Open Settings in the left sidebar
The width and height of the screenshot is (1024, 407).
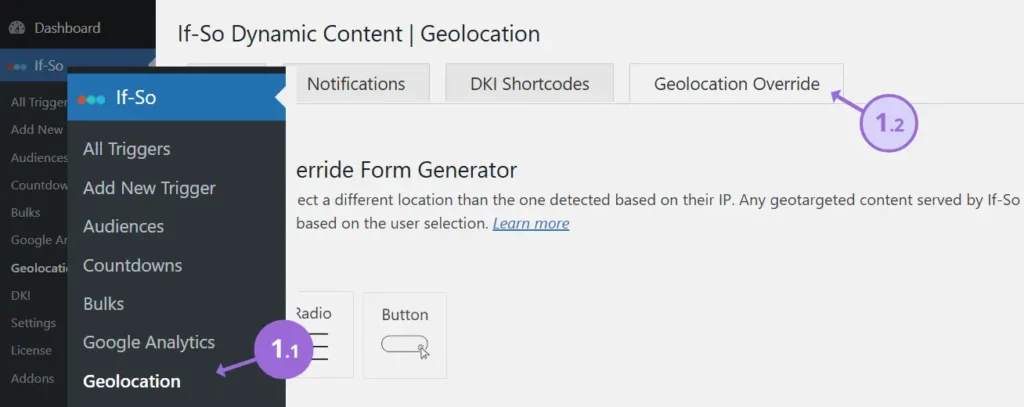click(x=33, y=323)
